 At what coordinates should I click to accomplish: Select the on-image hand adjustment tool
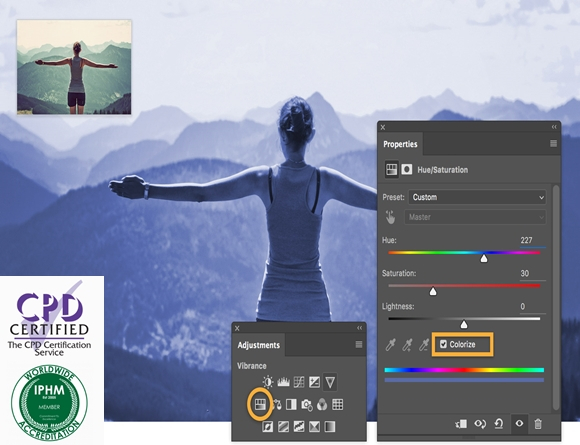pos(390,217)
